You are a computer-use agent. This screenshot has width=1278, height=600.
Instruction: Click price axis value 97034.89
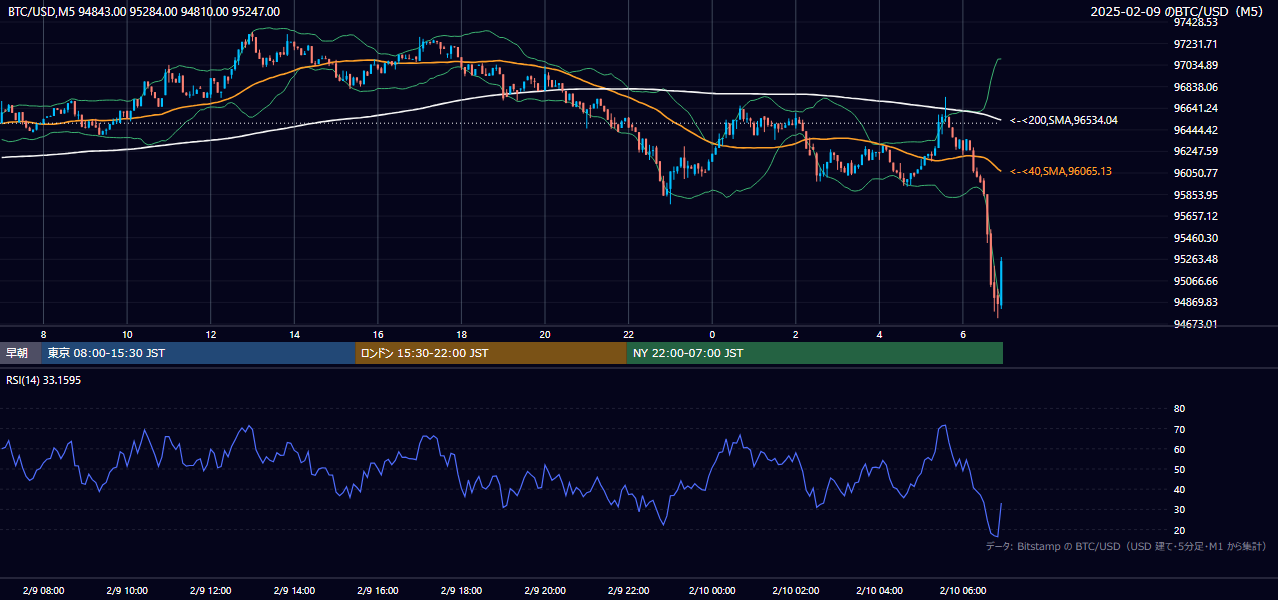click(1195, 65)
